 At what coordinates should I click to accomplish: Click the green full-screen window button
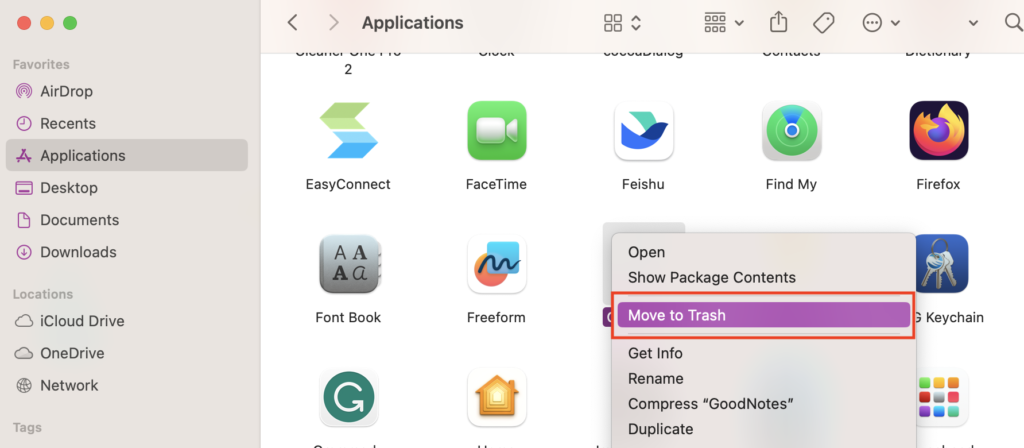point(70,22)
